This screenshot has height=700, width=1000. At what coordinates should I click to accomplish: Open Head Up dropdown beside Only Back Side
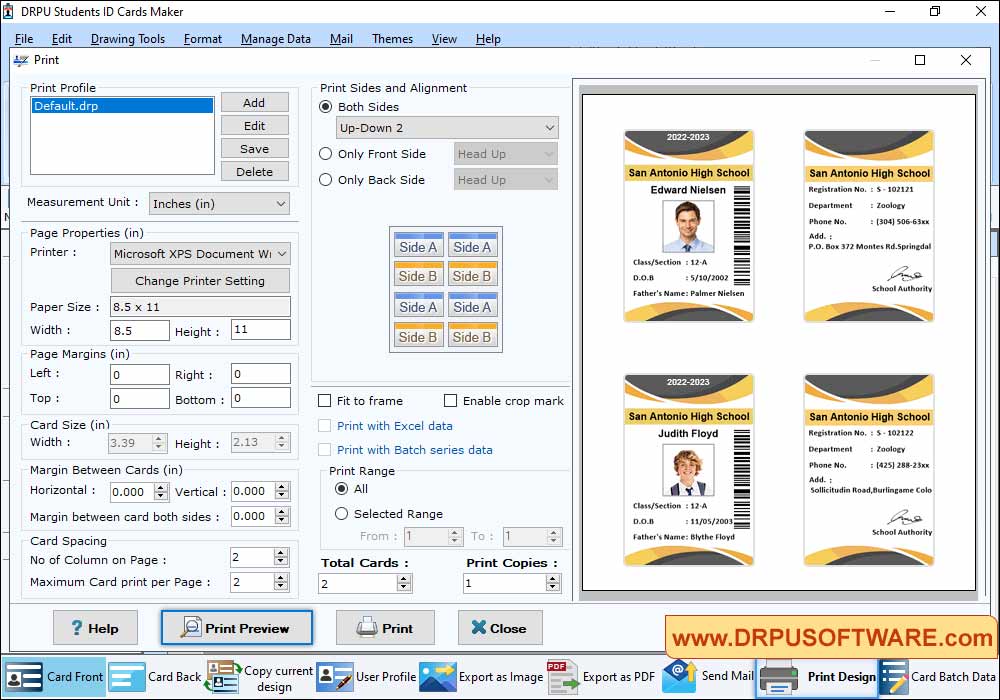point(506,180)
